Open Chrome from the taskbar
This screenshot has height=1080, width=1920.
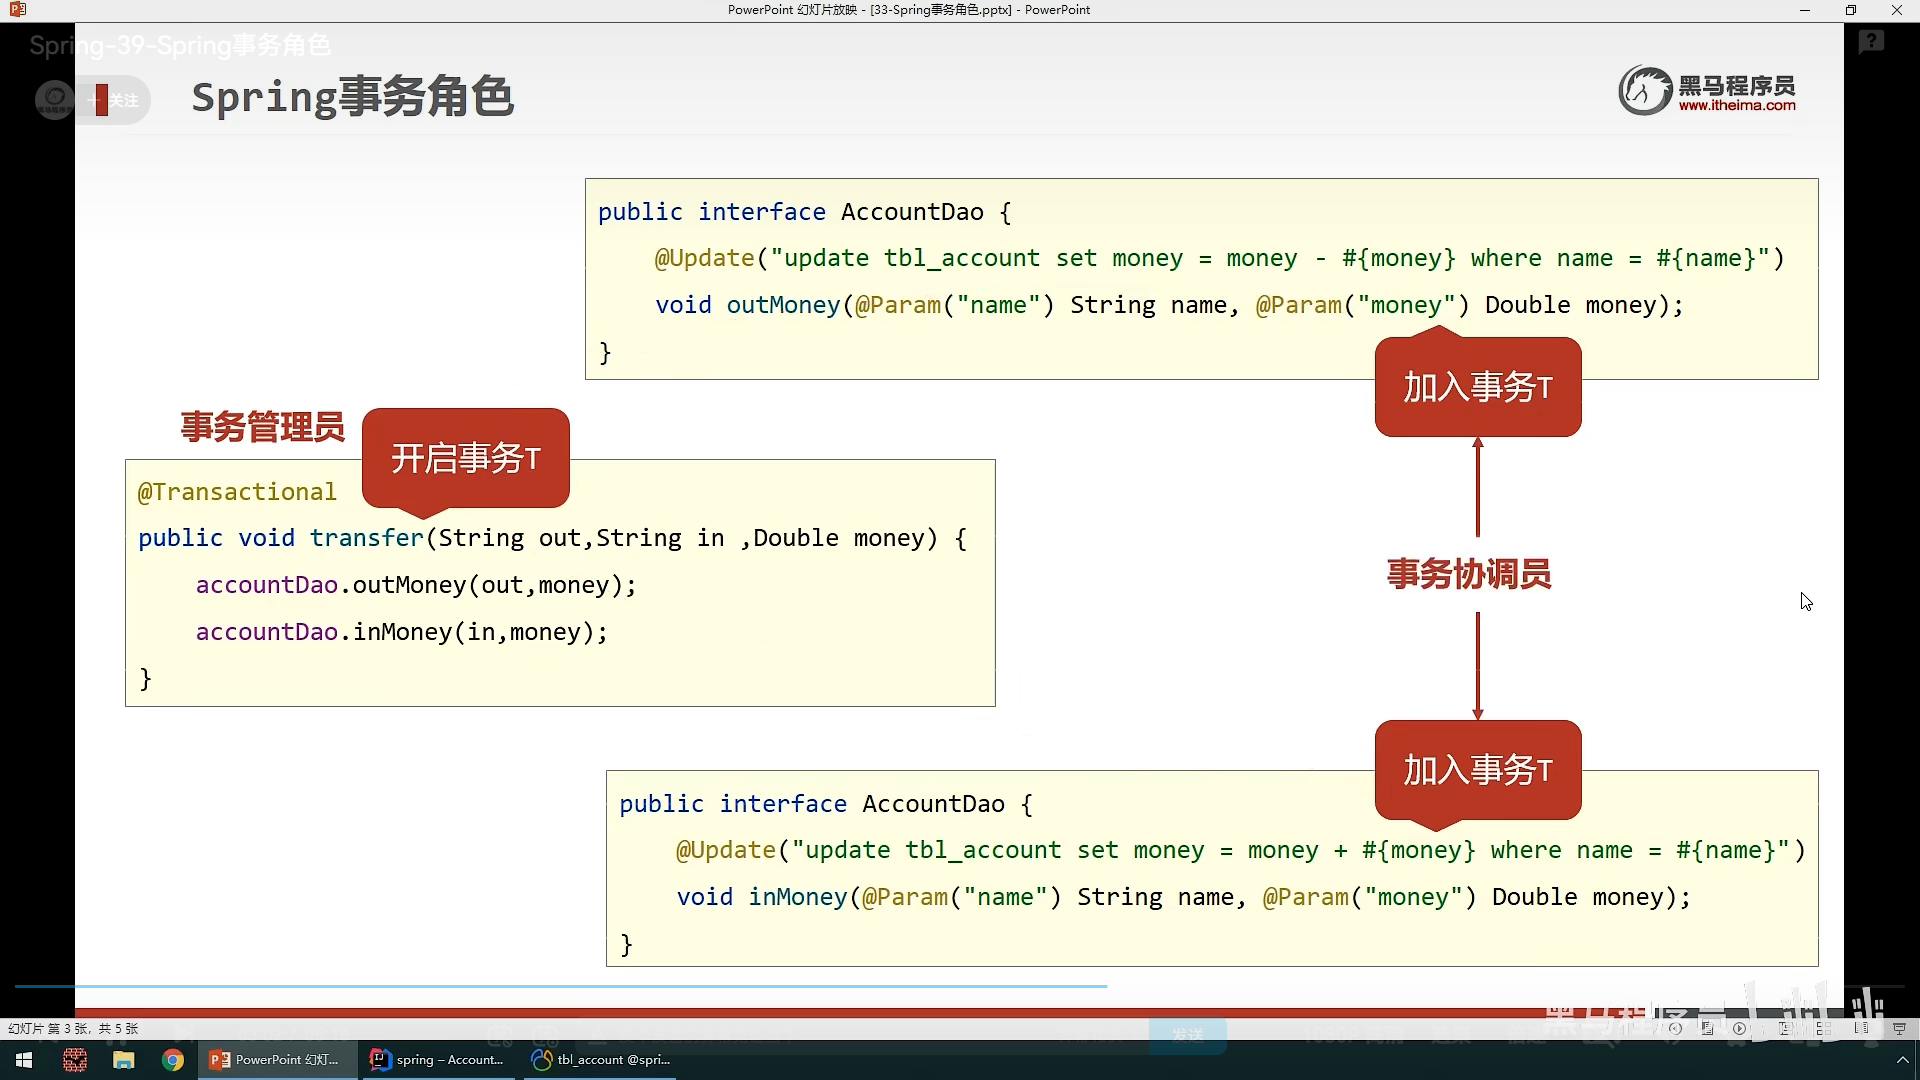[173, 1060]
